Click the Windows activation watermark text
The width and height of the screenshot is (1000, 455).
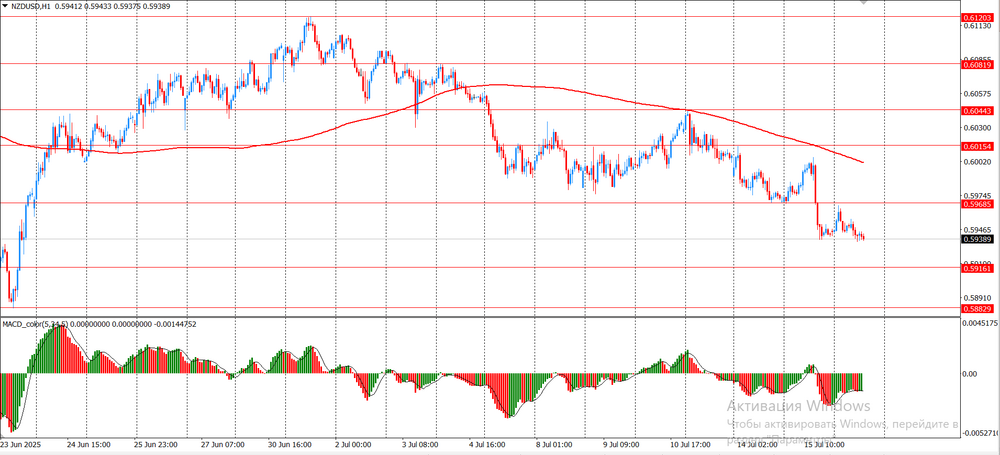point(798,406)
